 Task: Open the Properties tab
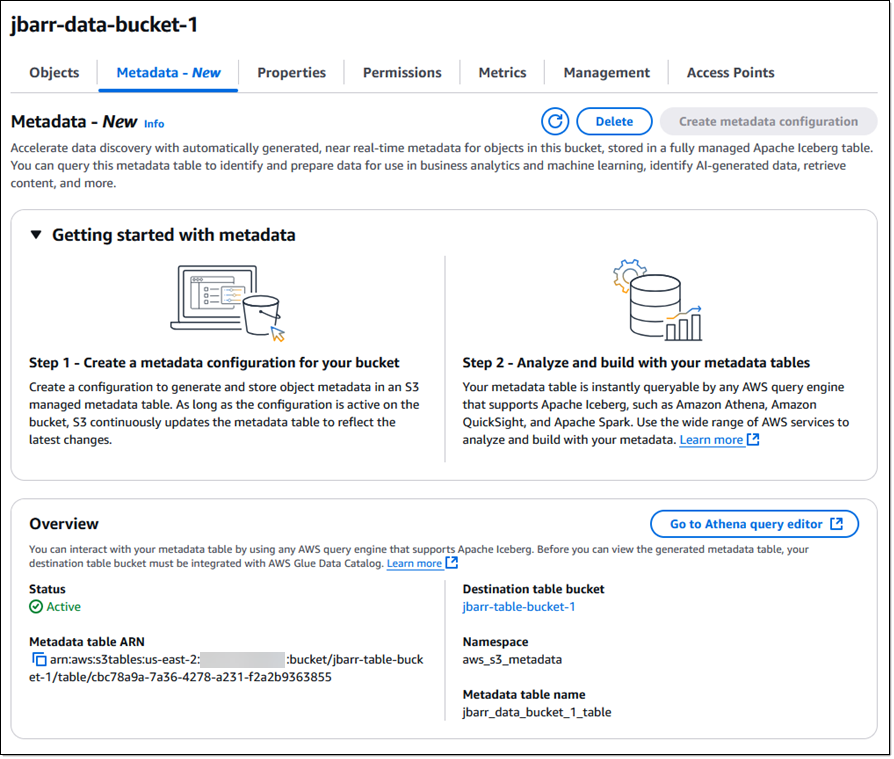[x=291, y=73]
